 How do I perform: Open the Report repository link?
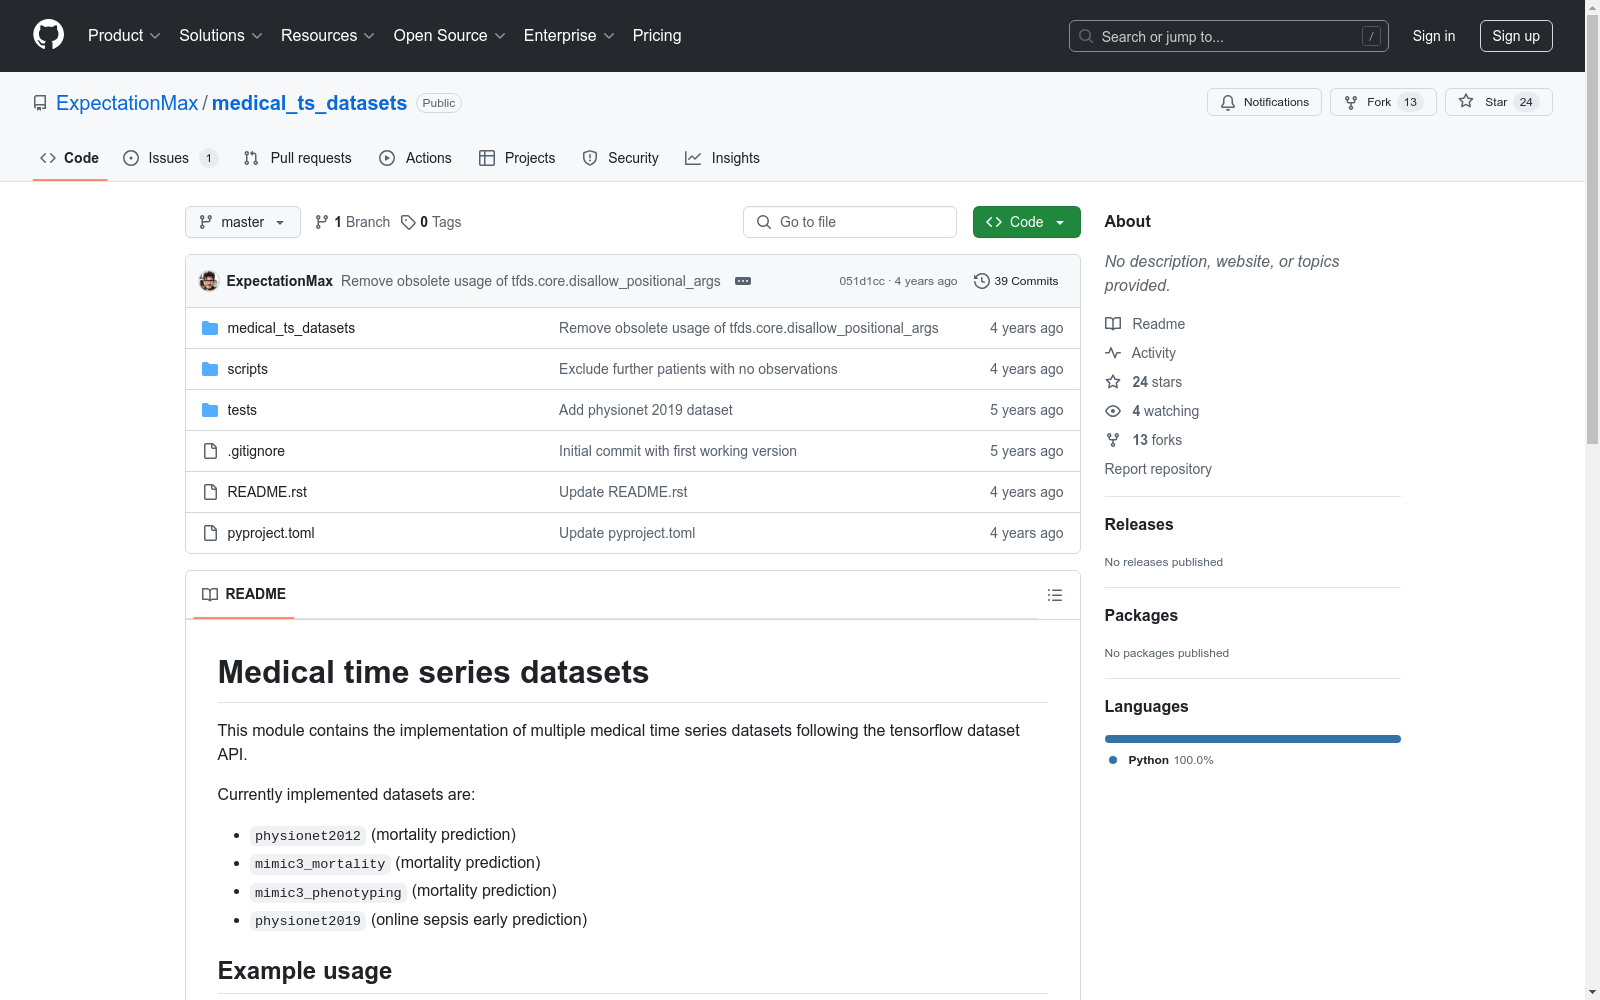click(x=1158, y=469)
